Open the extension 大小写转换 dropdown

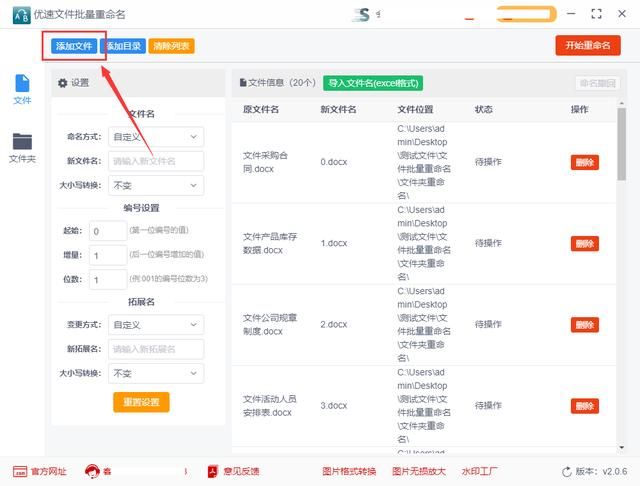point(156,373)
